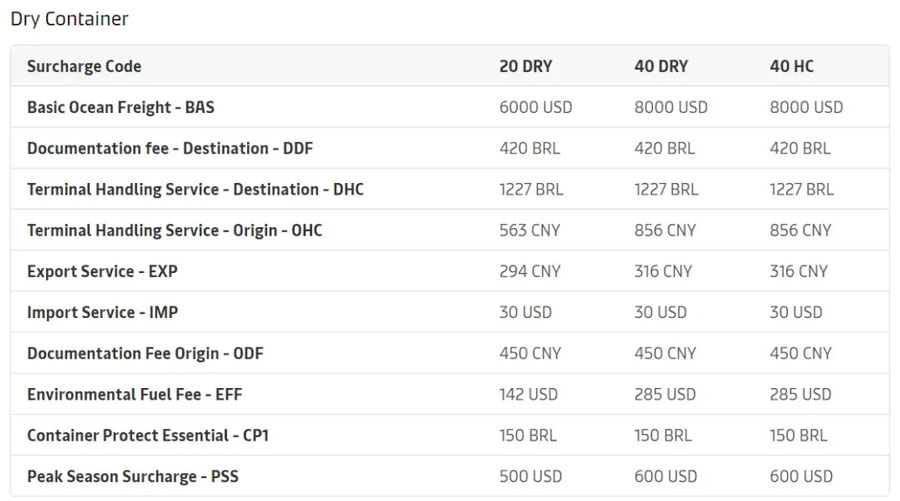Click the 142 USD fuel fee value
This screenshot has height=501, width=900.
click(528, 395)
